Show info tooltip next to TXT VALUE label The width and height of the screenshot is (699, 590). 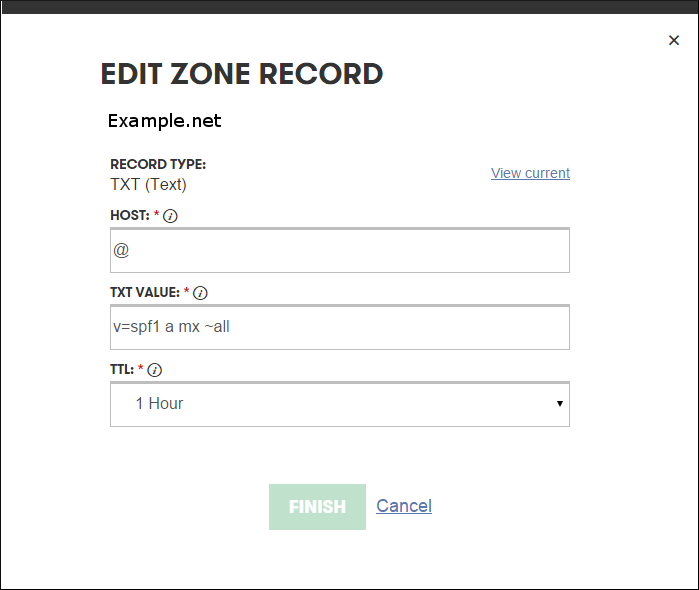coord(200,293)
